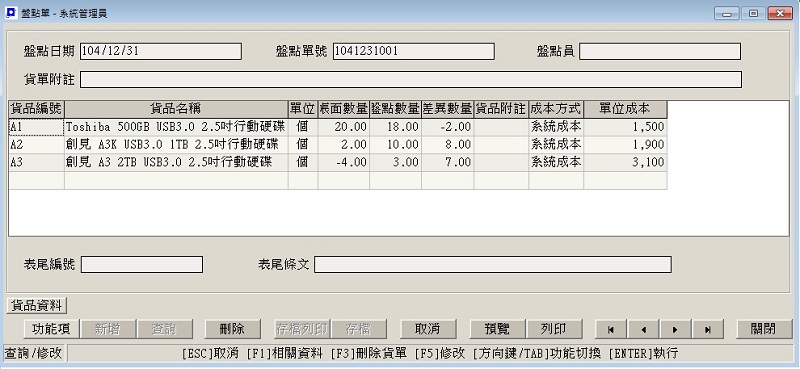Click the 表尾條文 input field
This screenshot has height=369, width=800.
(492, 264)
